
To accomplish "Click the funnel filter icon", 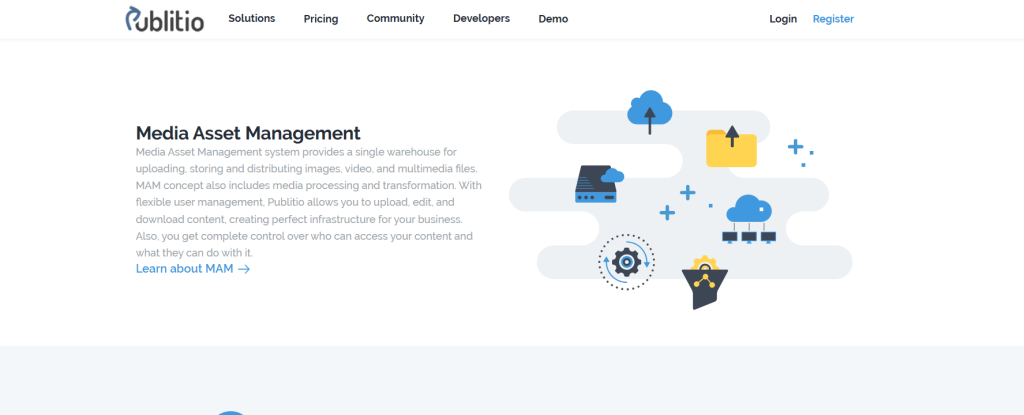I will click(x=705, y=282).
